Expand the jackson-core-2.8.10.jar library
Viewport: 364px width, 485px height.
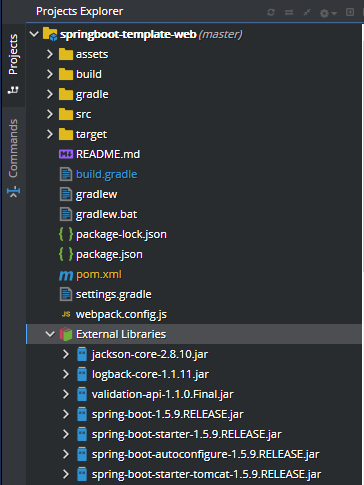pos(66,354)
